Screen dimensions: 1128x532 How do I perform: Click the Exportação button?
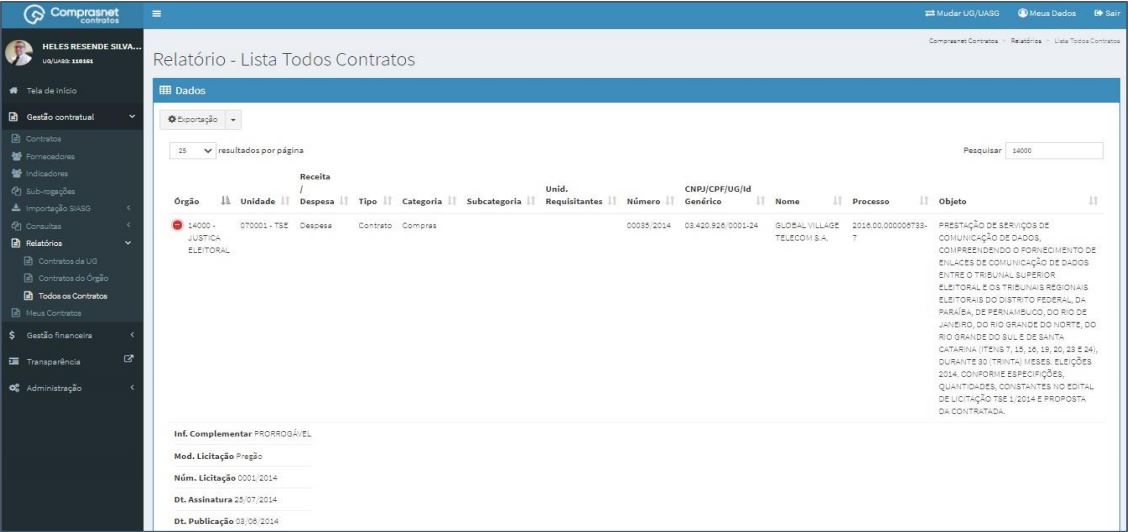tap(193, 120)
